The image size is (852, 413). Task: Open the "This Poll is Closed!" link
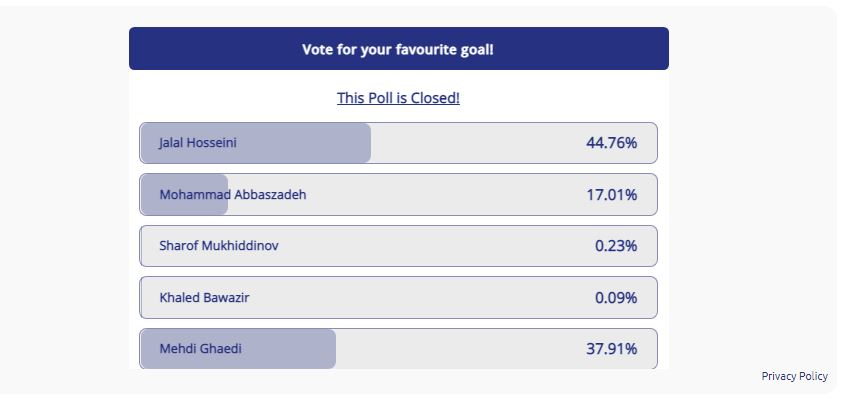point(398,98)
